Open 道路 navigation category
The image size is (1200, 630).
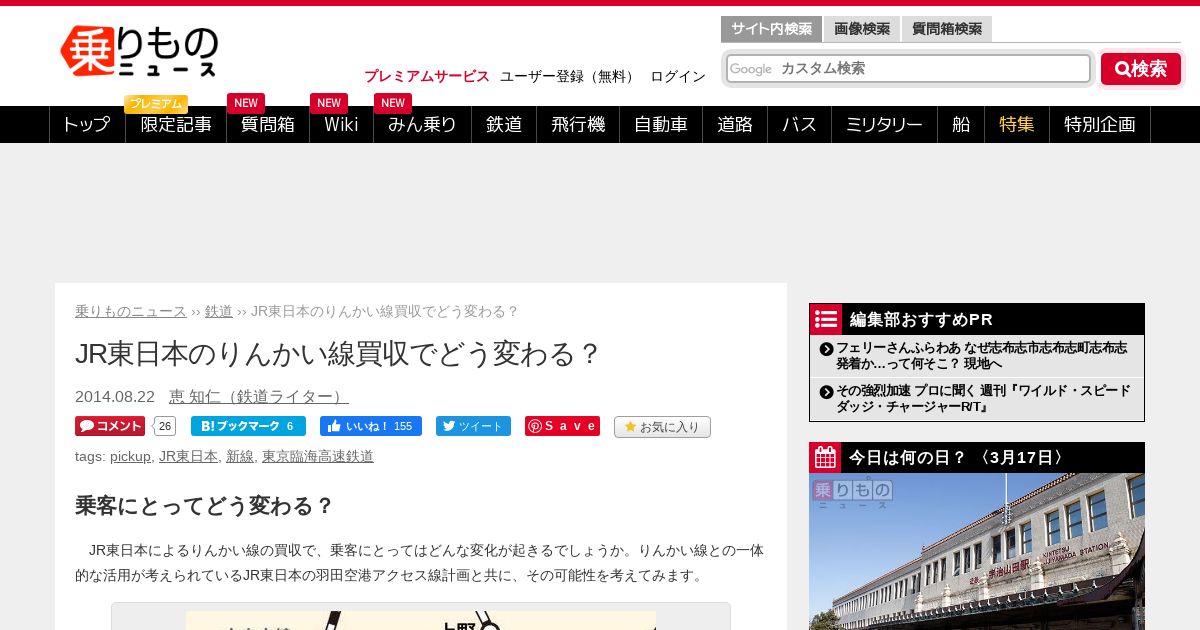[x=735, y=125]
